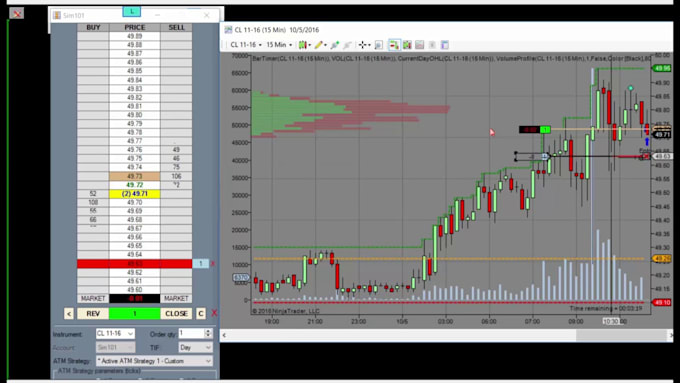
Task: Click the CLOSE position button
Action: [176, 314]
